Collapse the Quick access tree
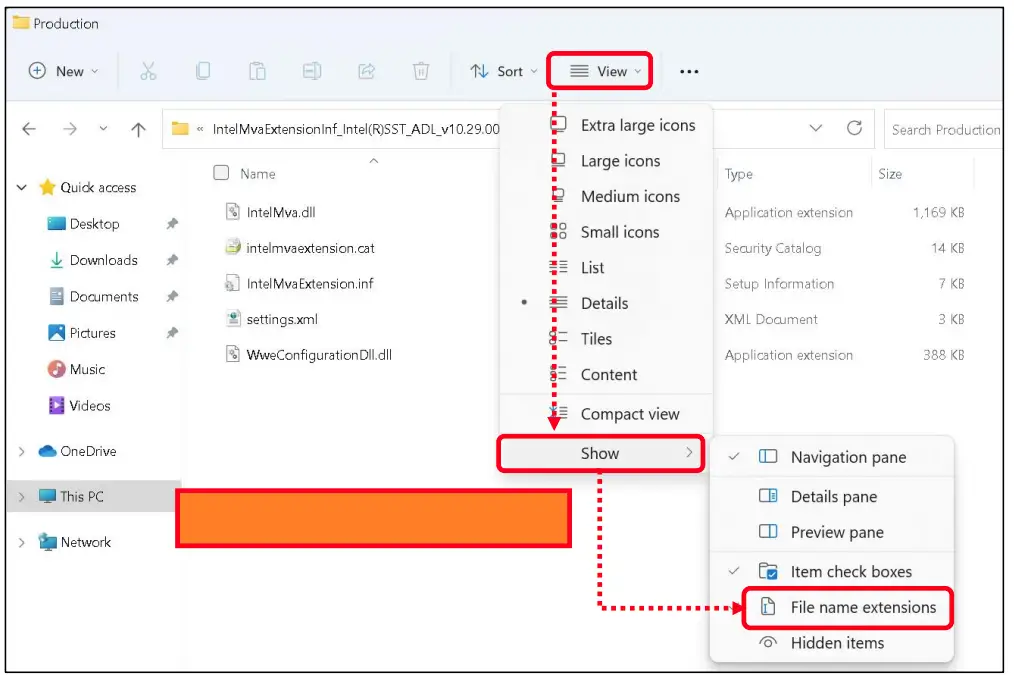 coord(21,188)
